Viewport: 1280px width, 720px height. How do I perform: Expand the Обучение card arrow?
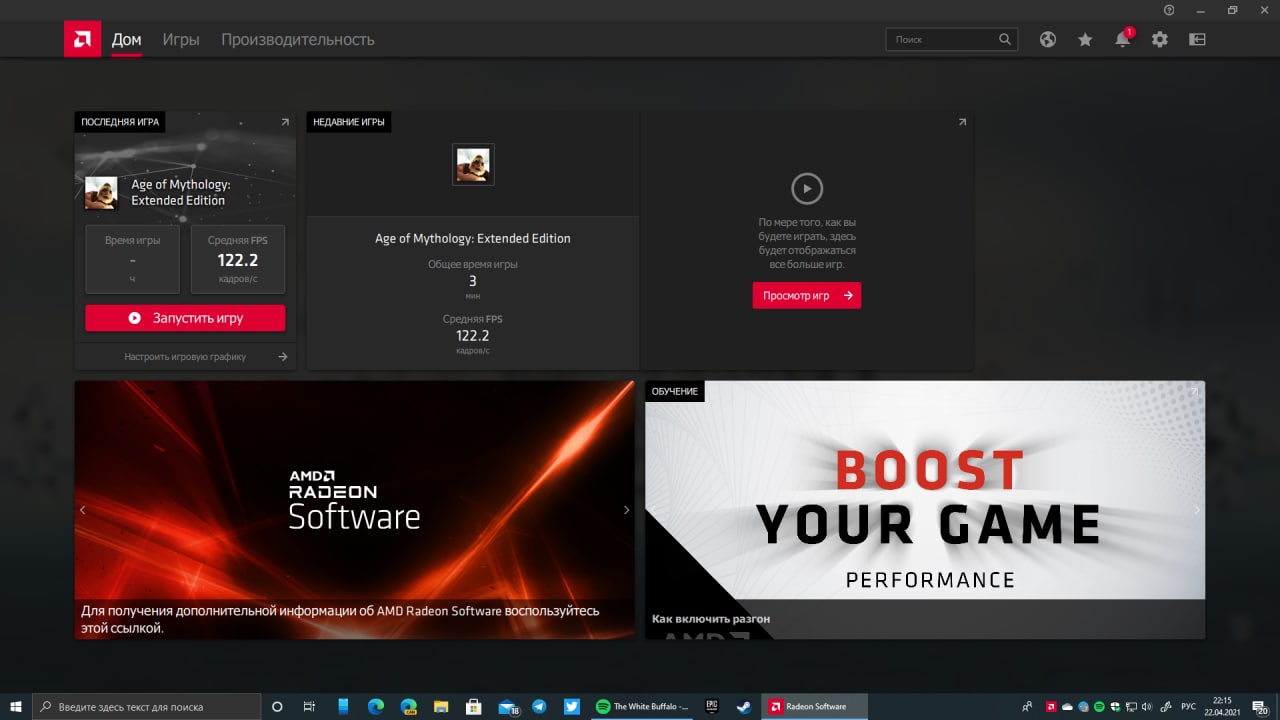point(1193,391)
